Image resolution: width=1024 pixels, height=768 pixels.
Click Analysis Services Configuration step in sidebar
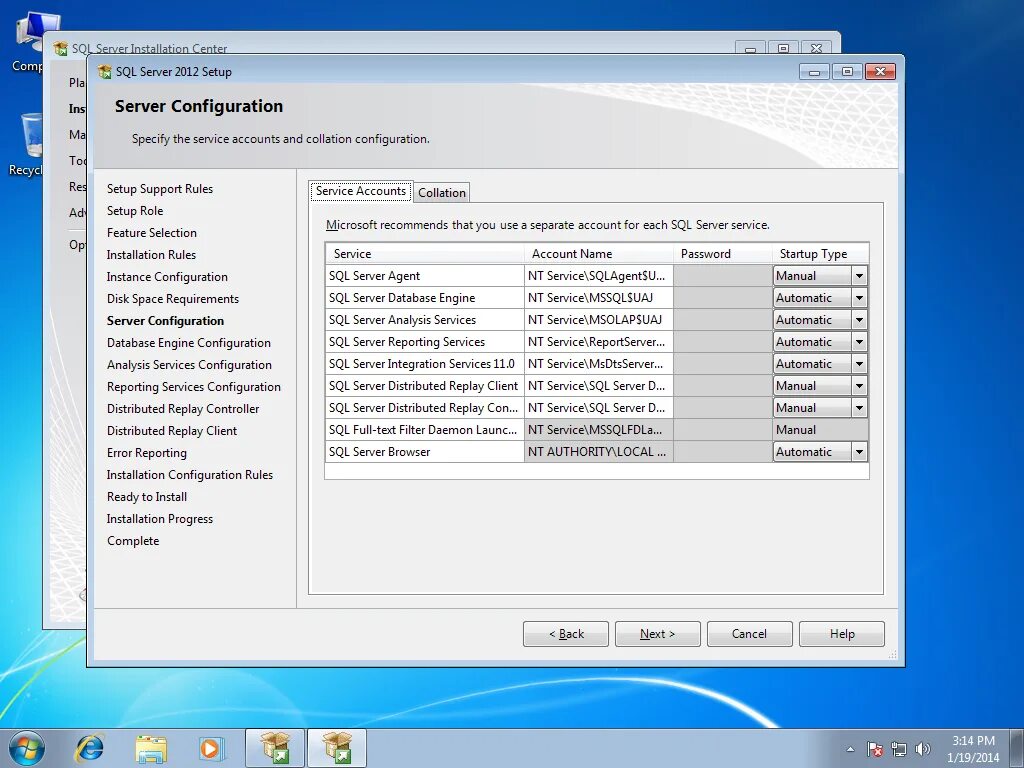[189, 365]
